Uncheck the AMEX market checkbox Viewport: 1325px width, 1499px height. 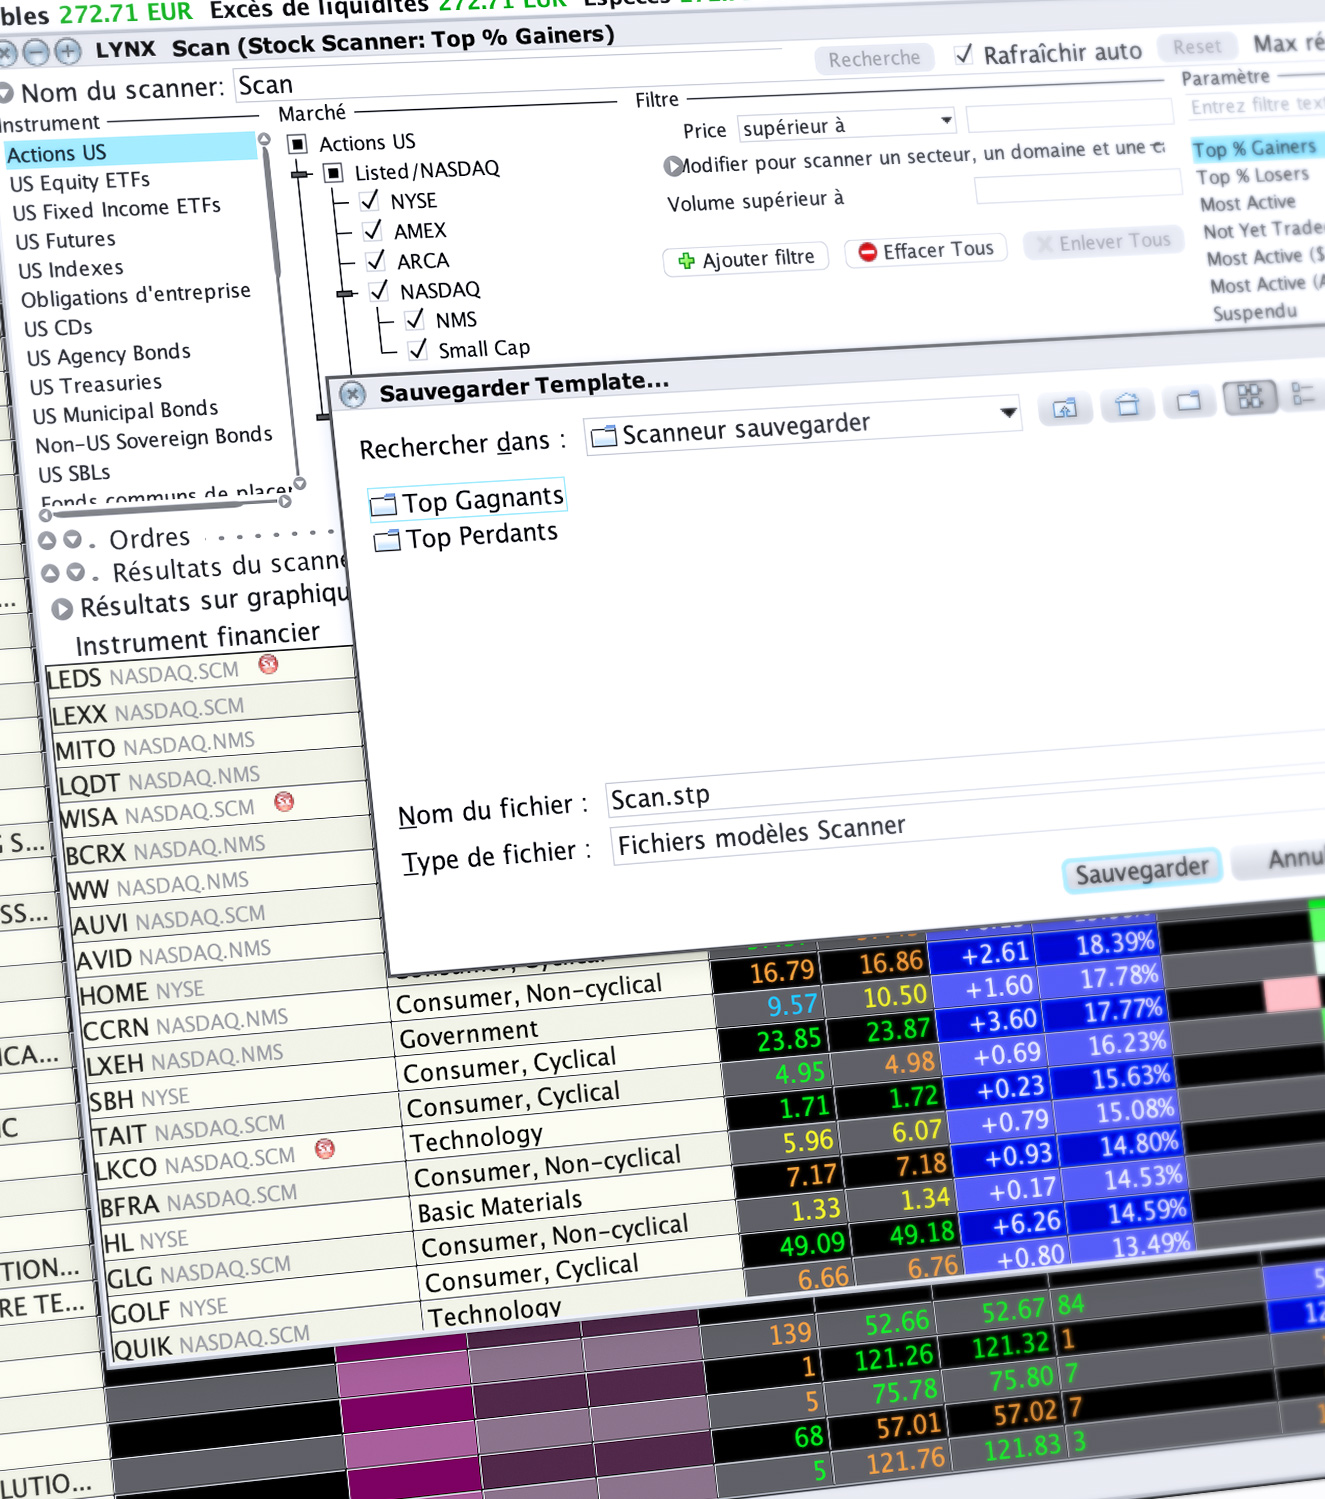point(373,231)
